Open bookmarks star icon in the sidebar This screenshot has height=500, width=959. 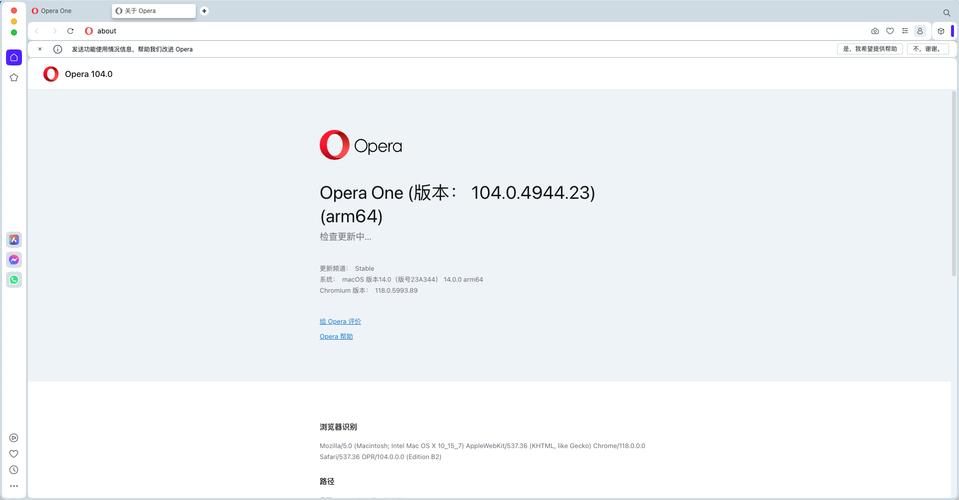(14, 78)
